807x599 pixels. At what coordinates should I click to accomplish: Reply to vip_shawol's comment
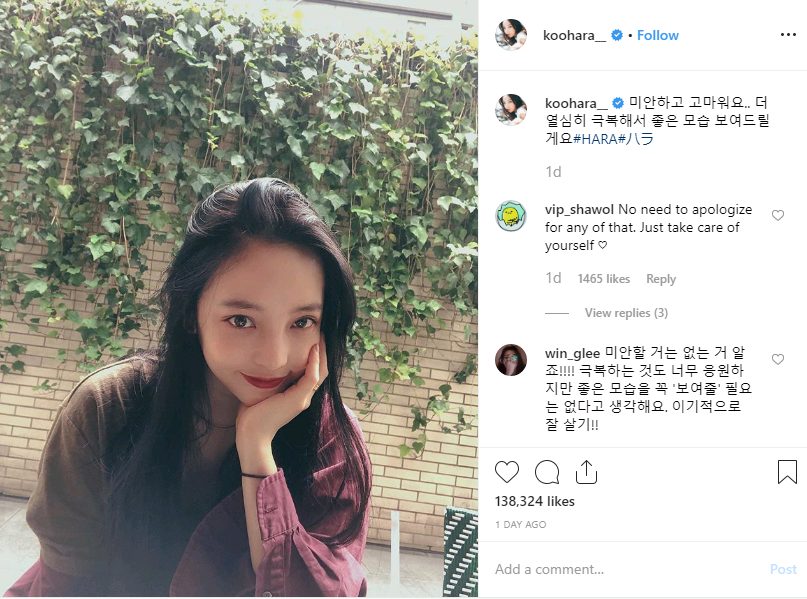(x=661, y=279)
